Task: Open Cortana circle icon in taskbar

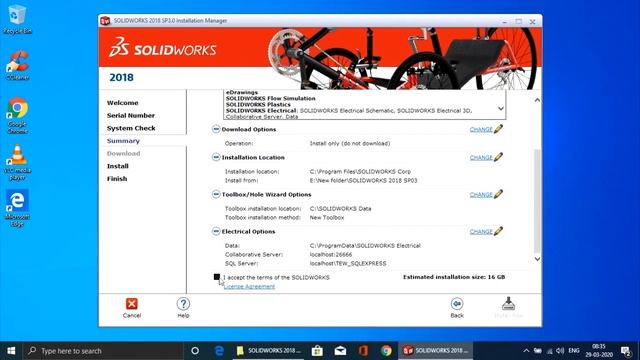Action: pyautogui.click(x=195, y=351)
